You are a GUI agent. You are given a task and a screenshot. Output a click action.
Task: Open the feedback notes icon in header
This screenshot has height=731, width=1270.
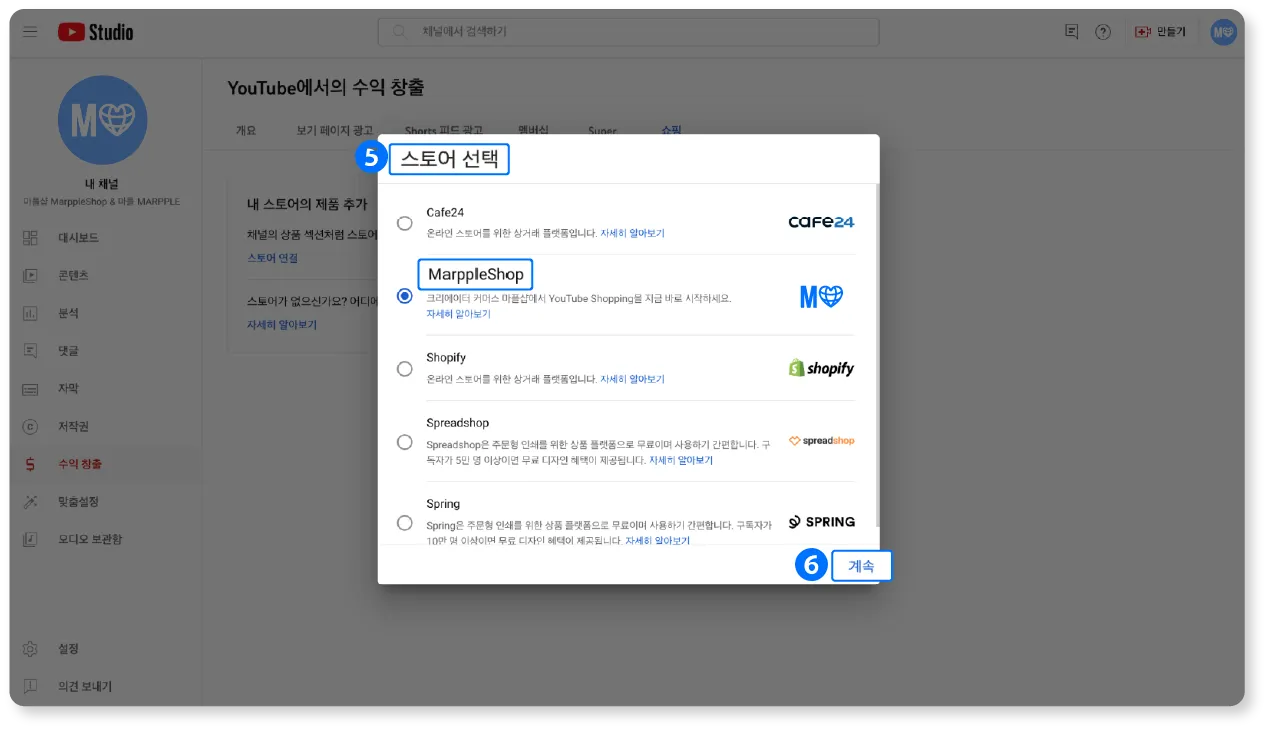tap(1071, 32)
